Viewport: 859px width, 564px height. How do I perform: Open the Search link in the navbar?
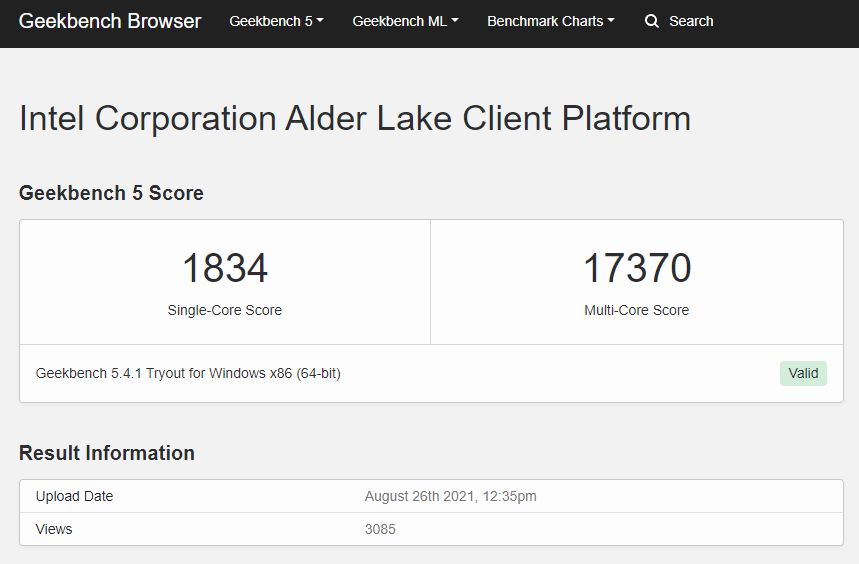(691, 21)
